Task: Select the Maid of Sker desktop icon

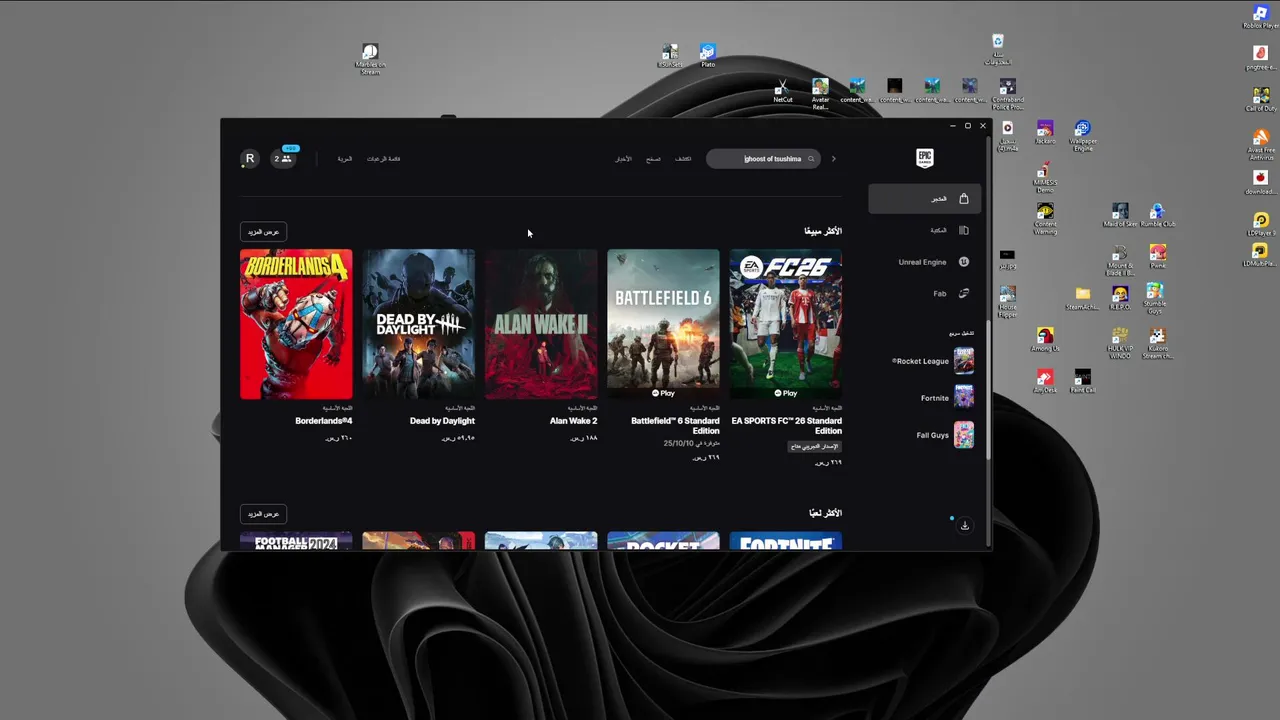Action: 1120,216
